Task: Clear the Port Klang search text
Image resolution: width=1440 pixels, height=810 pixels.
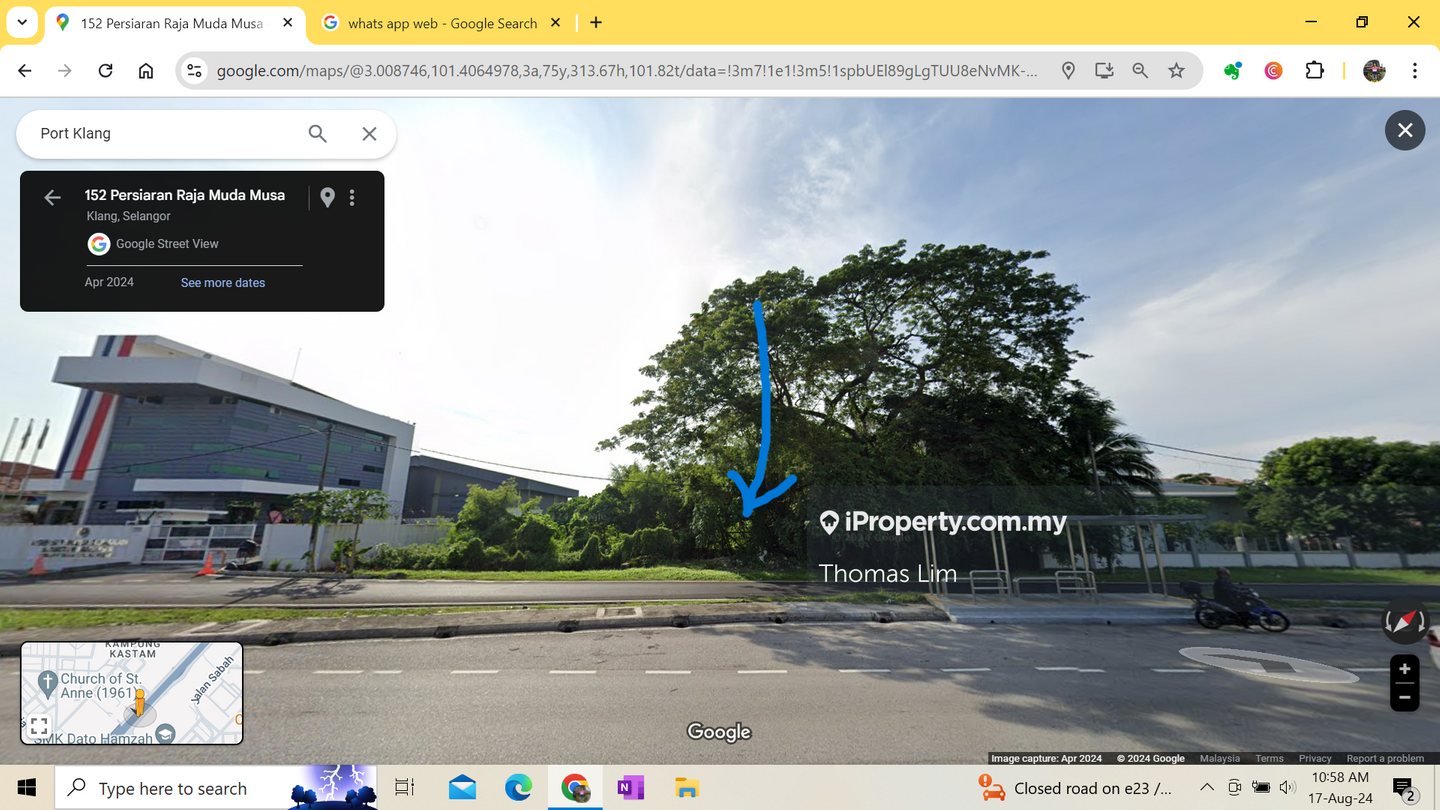Action: tap(369, 134)
